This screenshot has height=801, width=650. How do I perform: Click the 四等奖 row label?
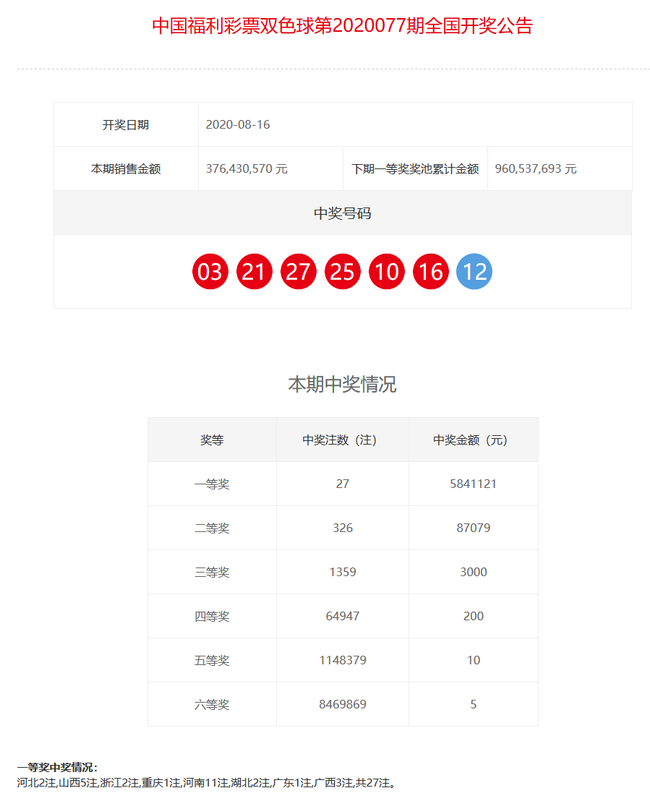click(212, 616)
